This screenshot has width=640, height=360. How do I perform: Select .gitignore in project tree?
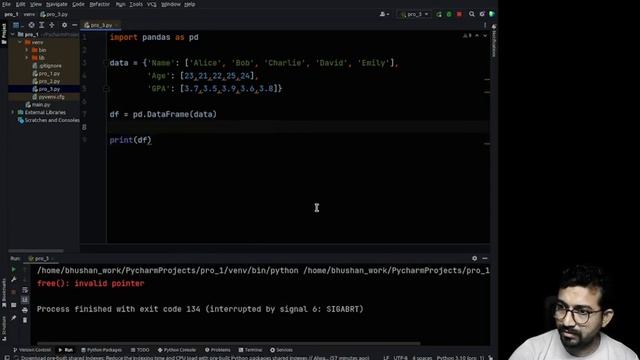tap(47, 66)
